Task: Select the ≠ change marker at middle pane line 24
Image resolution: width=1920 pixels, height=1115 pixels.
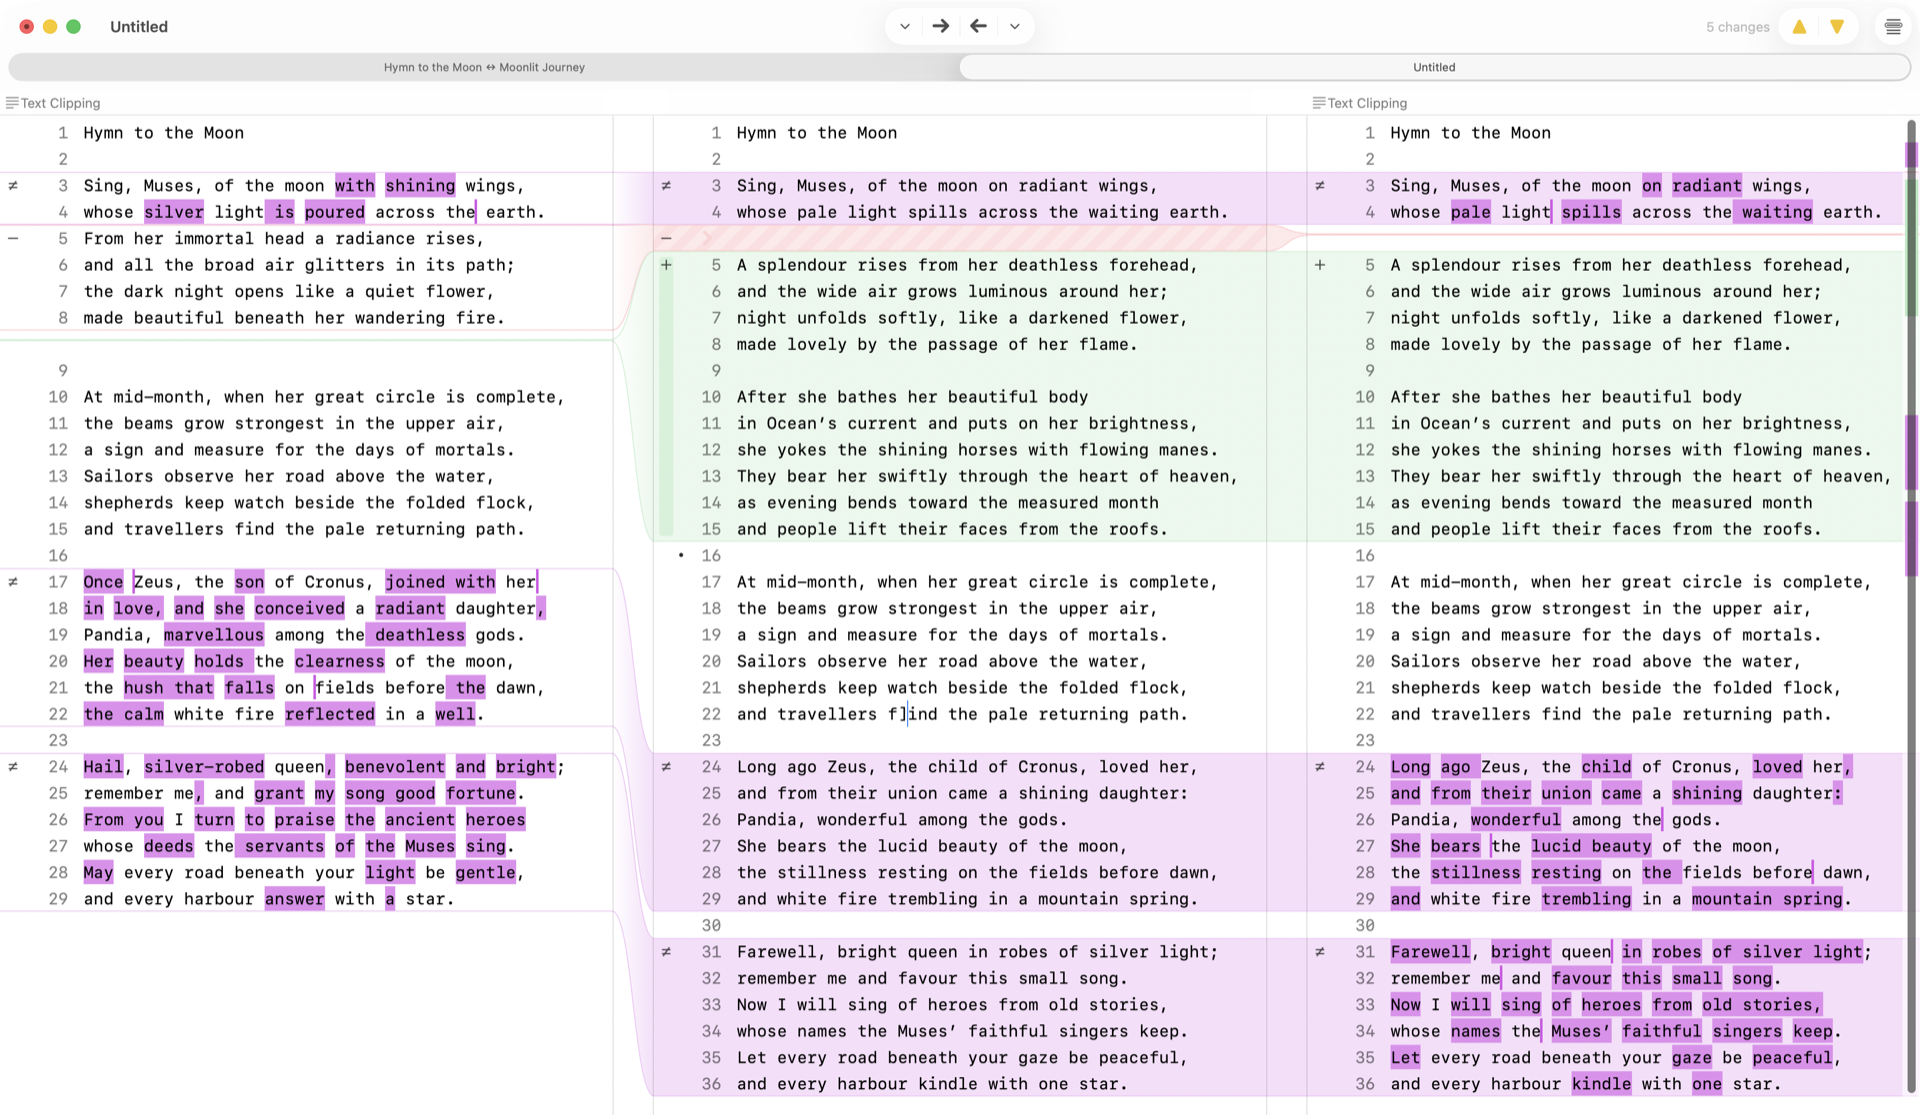Action: coord(666,766)
